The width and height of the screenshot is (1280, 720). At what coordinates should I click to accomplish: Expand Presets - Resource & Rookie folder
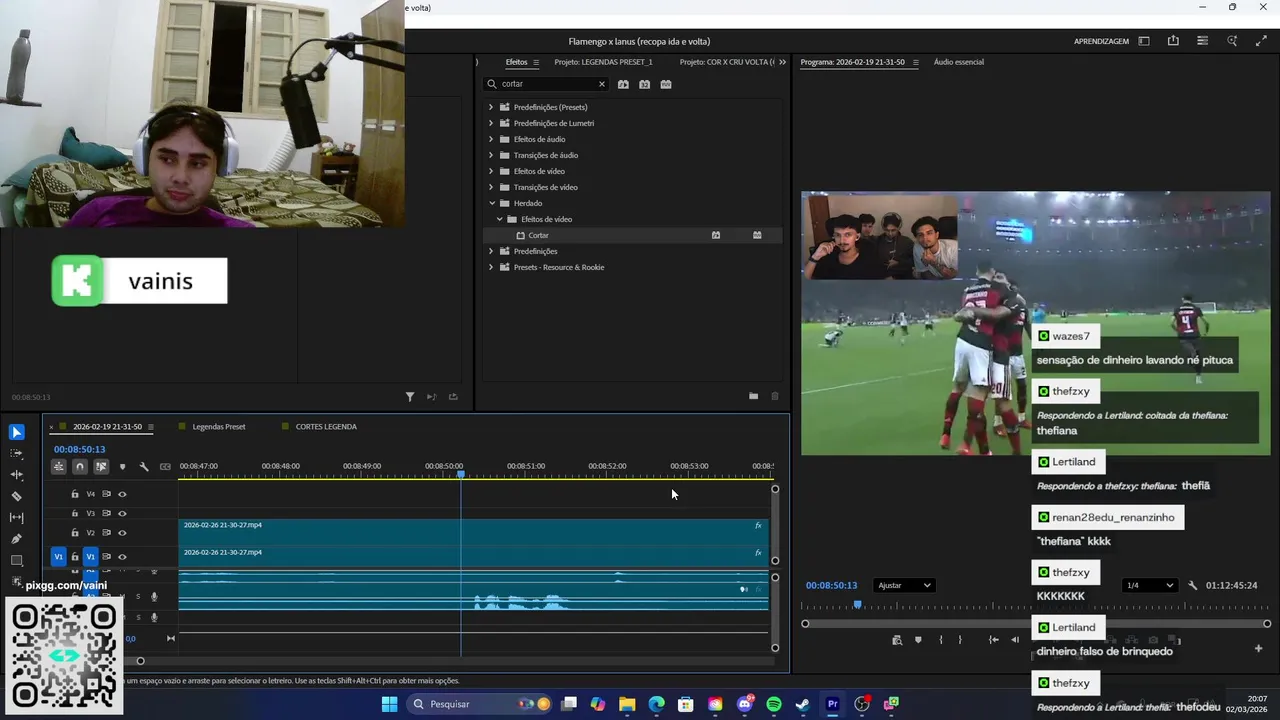pyautogui.click(x=491, y=267)
